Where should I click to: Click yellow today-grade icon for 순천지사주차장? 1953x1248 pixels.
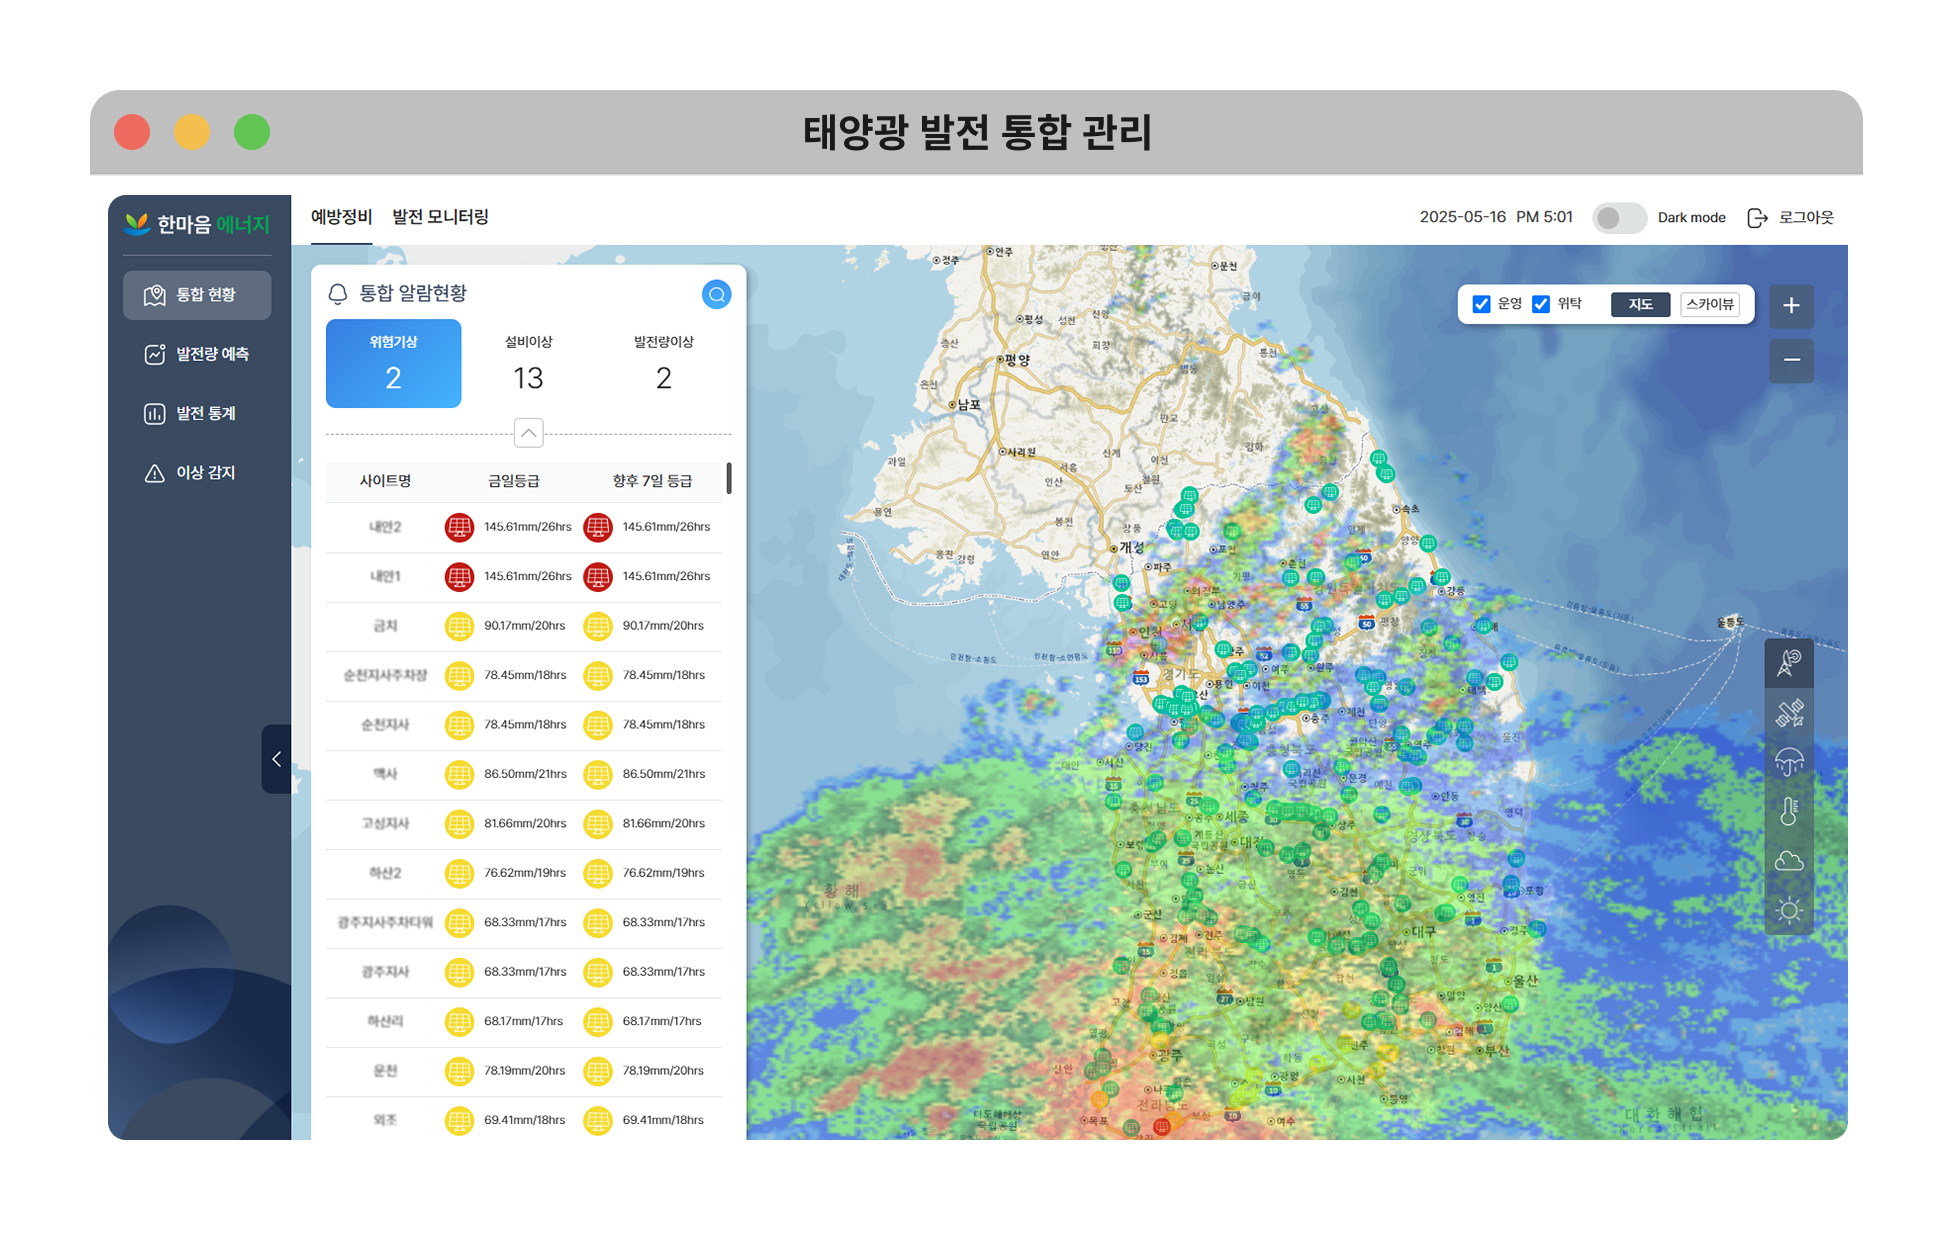tap(459, 675)
